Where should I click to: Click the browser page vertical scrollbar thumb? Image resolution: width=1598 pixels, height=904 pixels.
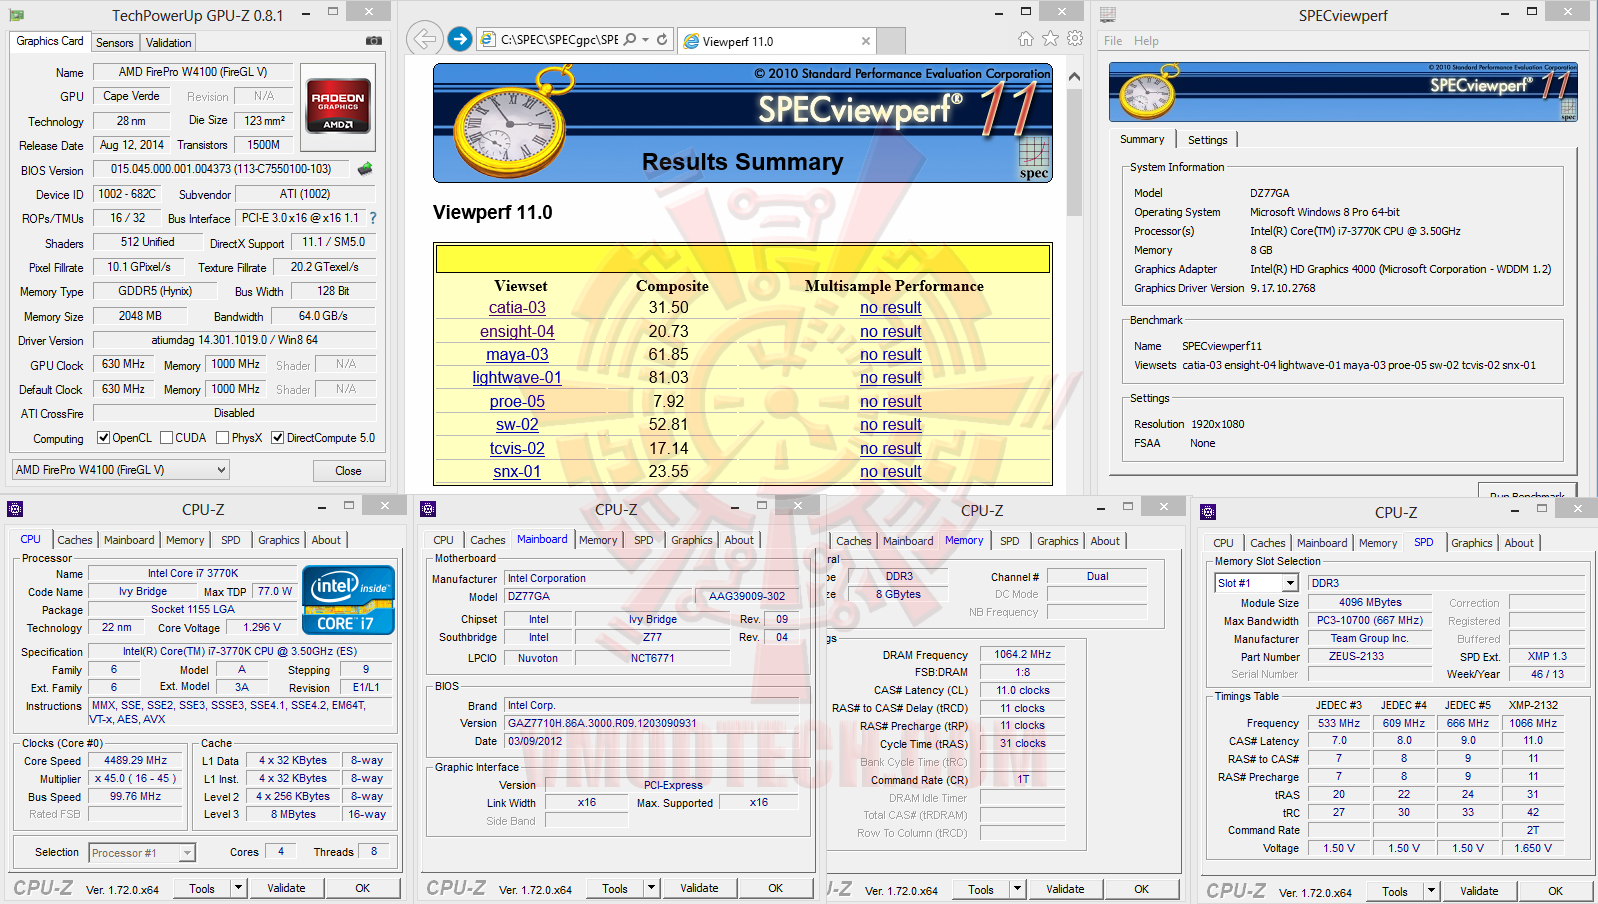click(1074, 152)
